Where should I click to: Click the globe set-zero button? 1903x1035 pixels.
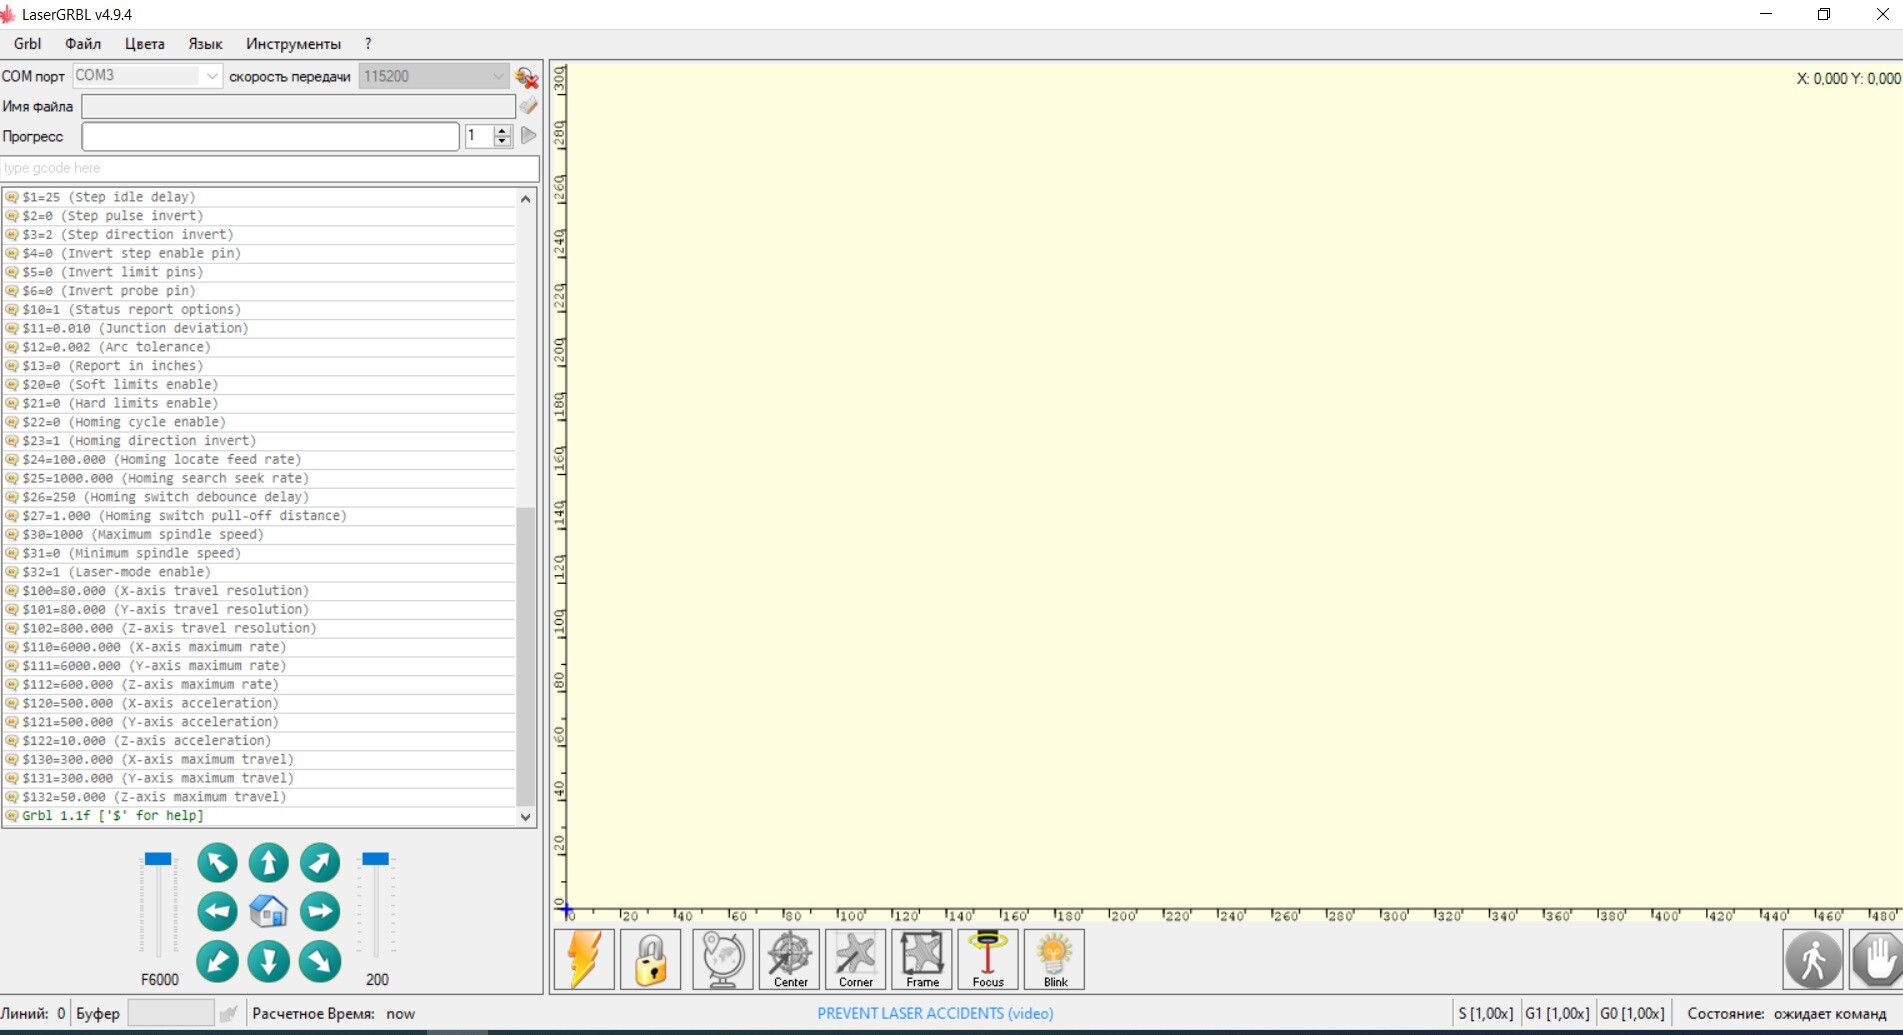click(x=723, y=959)
